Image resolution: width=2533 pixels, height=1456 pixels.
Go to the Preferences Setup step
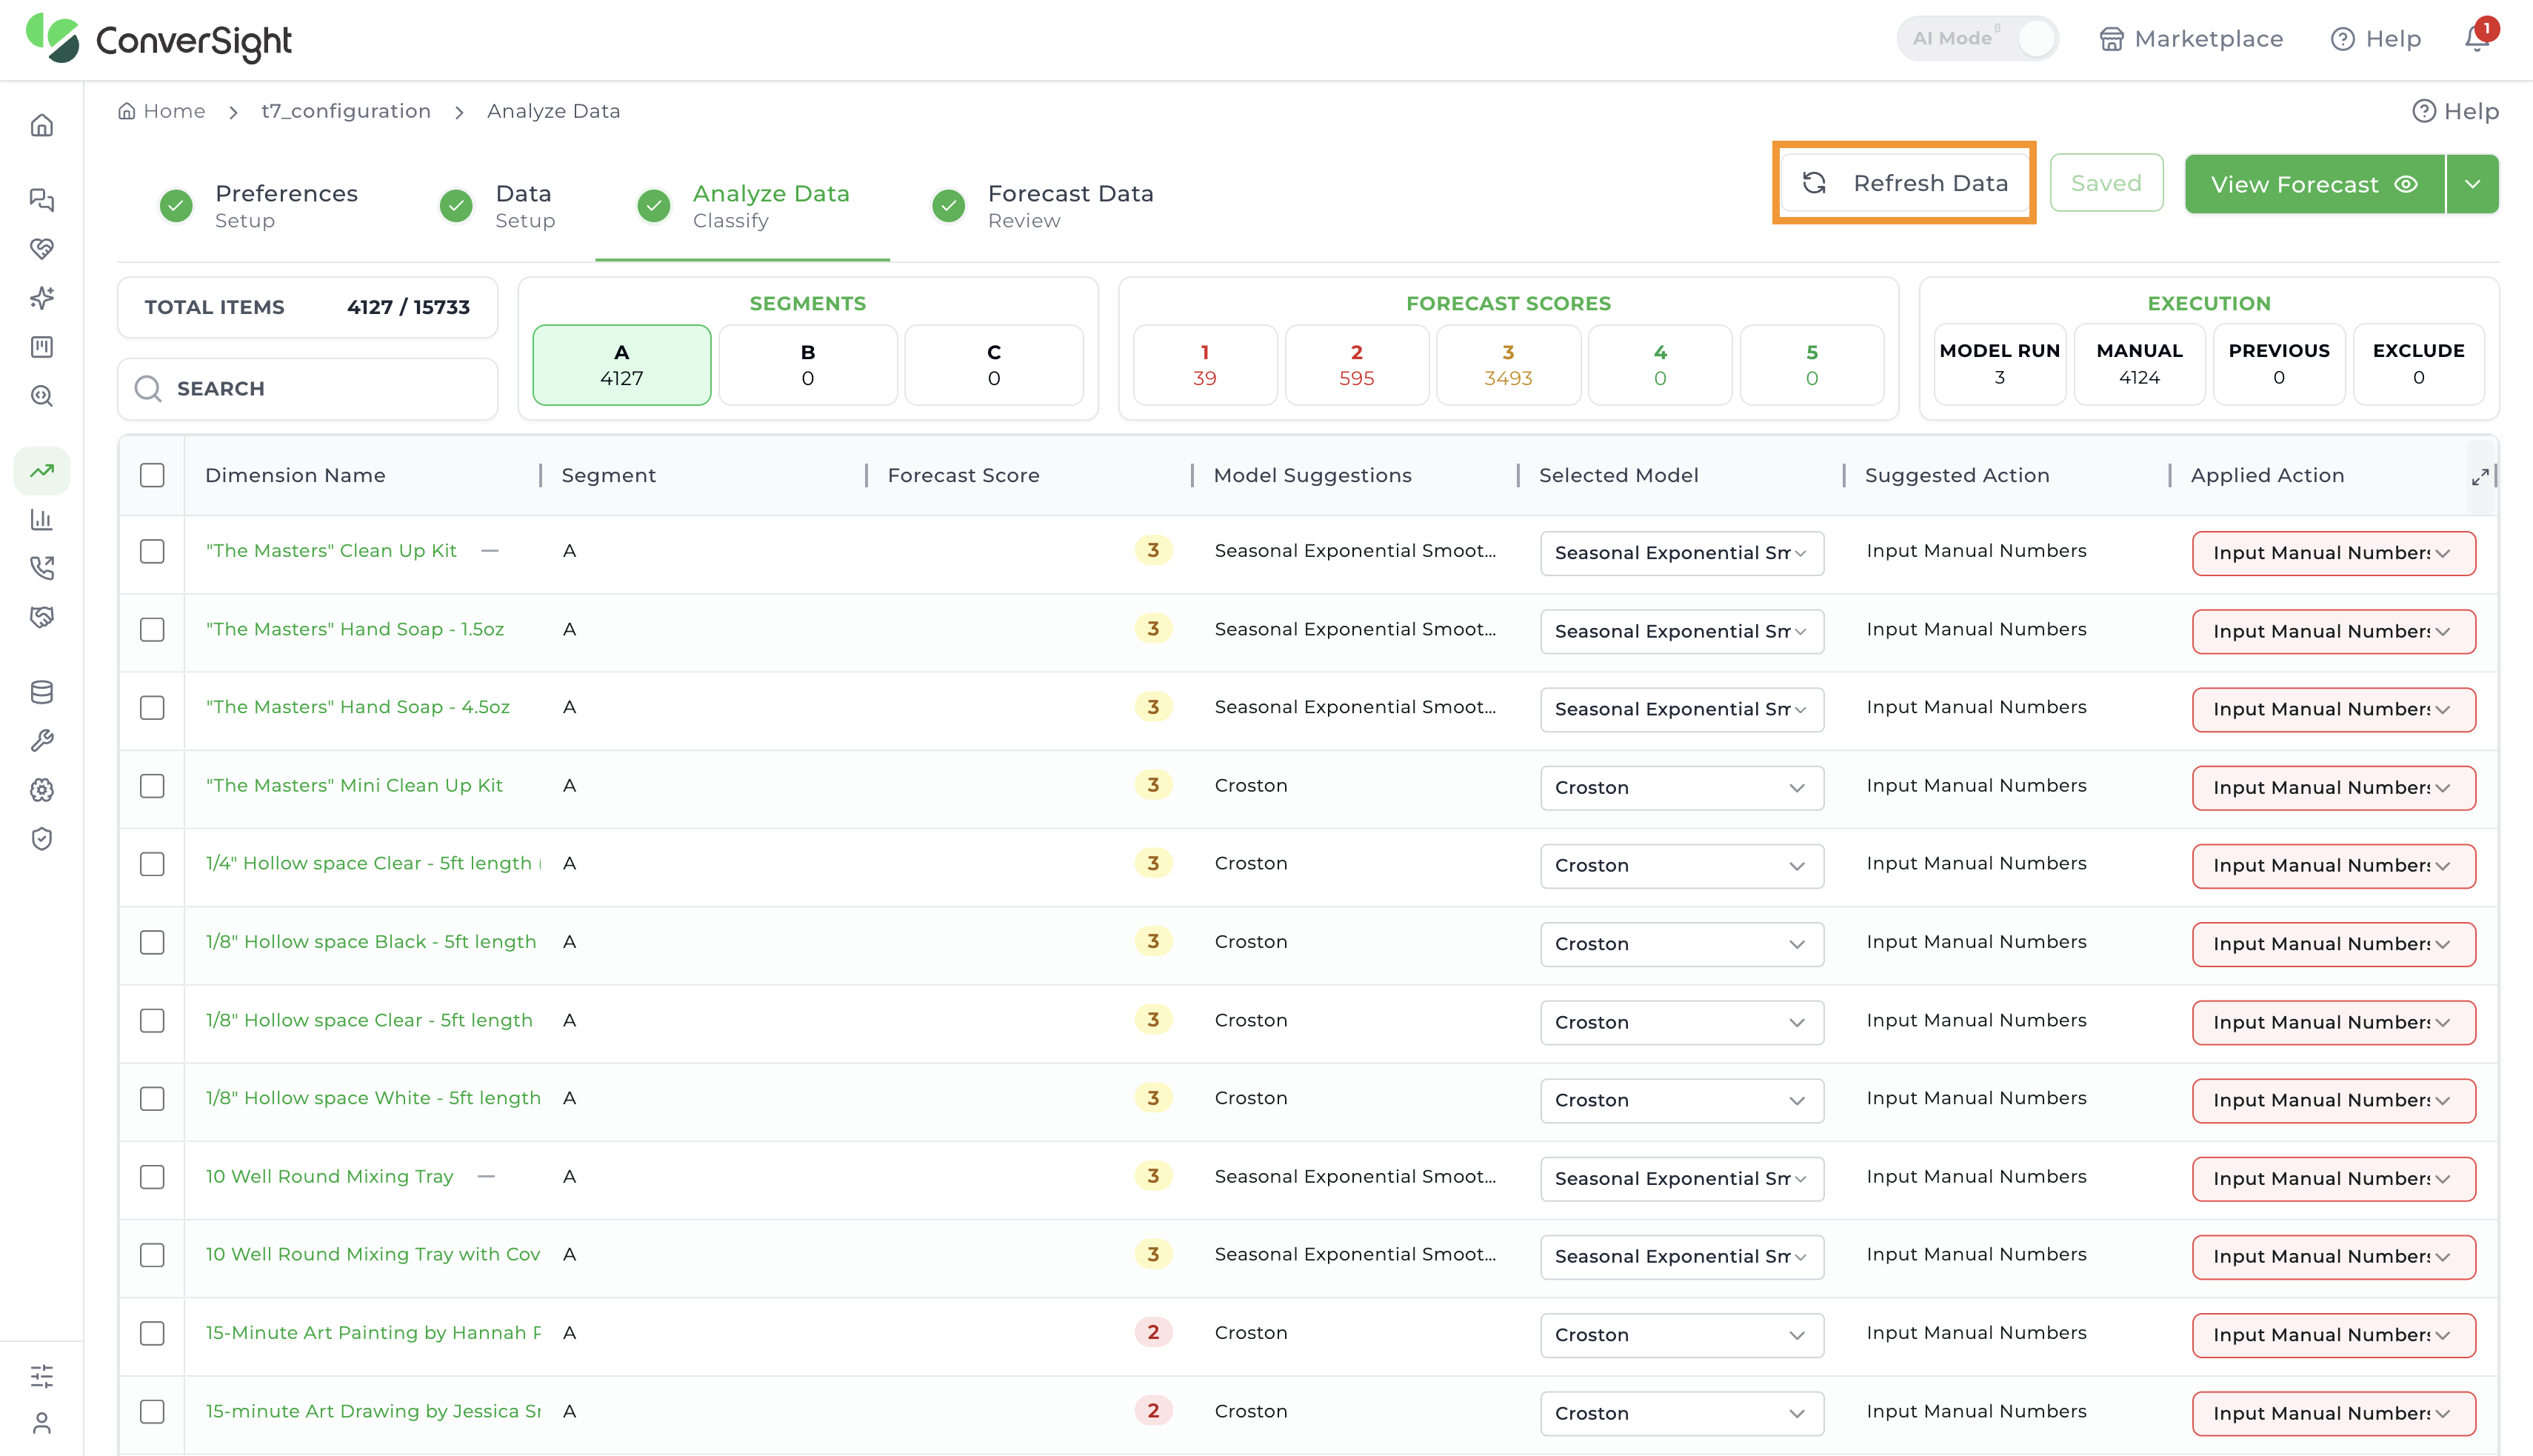[x=258, y=206]
